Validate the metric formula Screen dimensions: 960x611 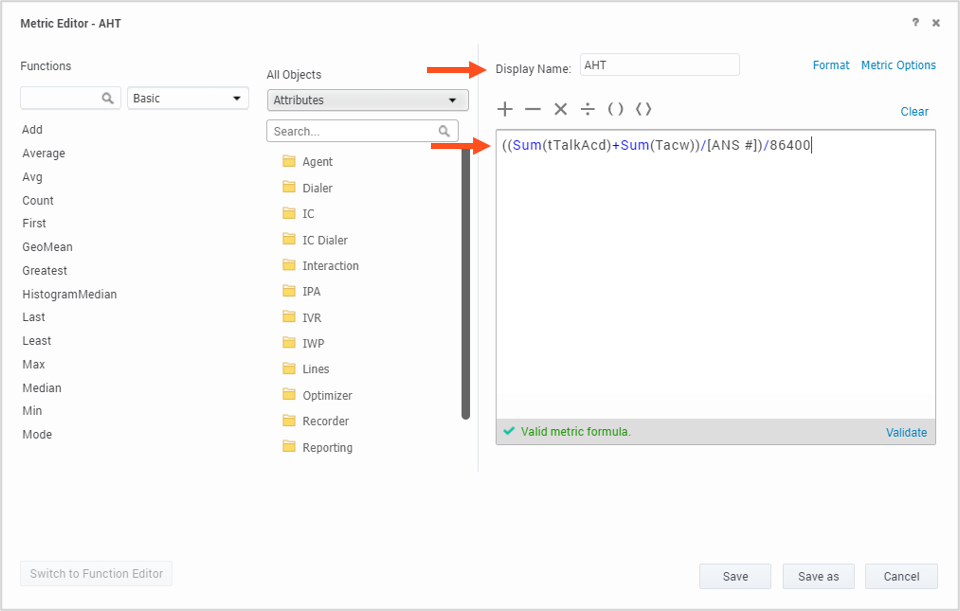[906, 433]
